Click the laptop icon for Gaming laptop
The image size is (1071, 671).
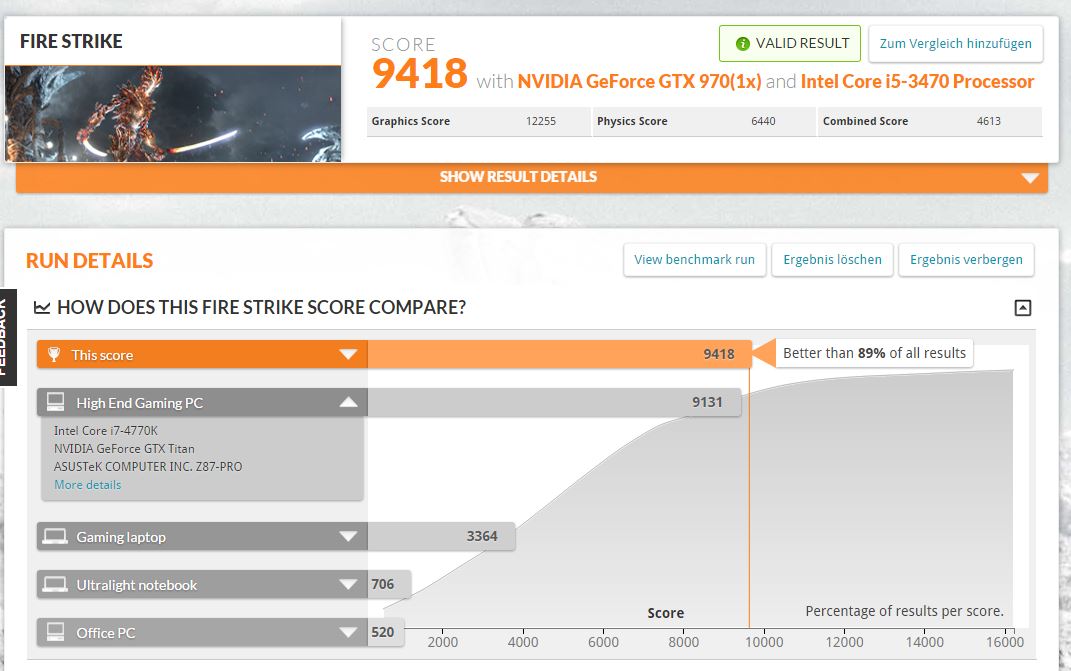[55, 536]
